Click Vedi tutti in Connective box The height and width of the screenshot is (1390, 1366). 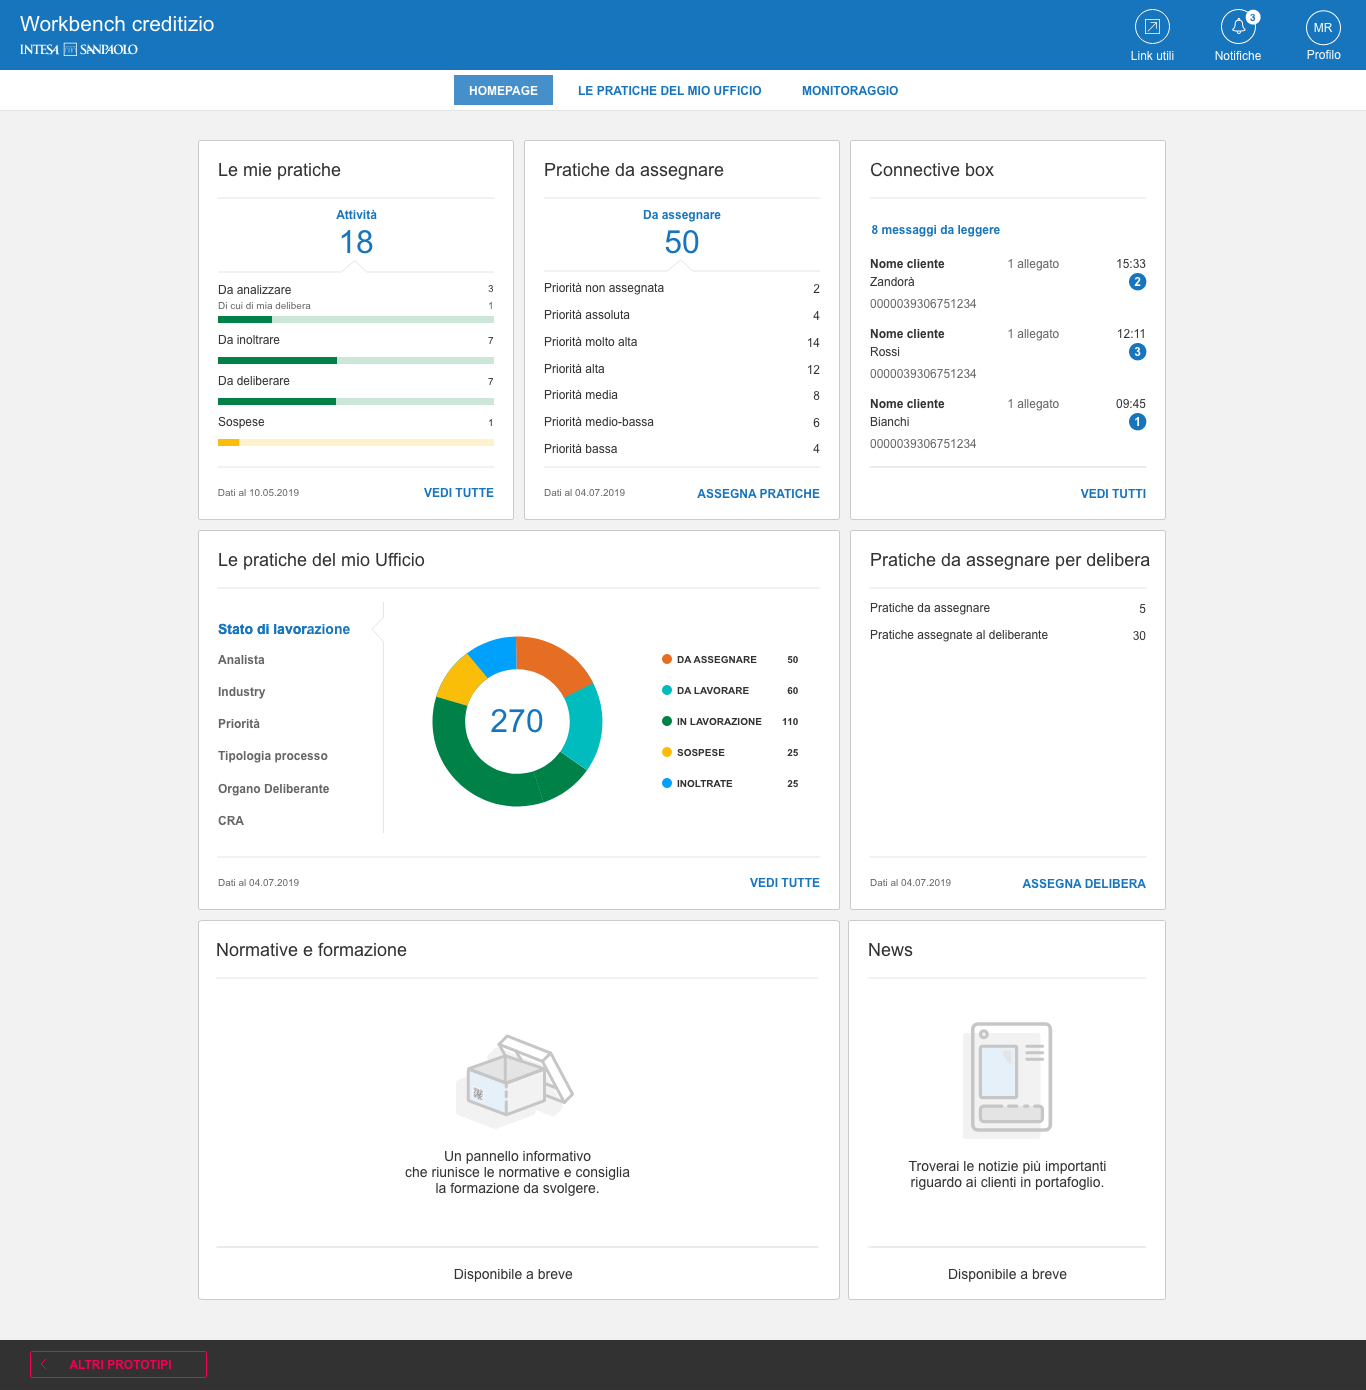1113,494
